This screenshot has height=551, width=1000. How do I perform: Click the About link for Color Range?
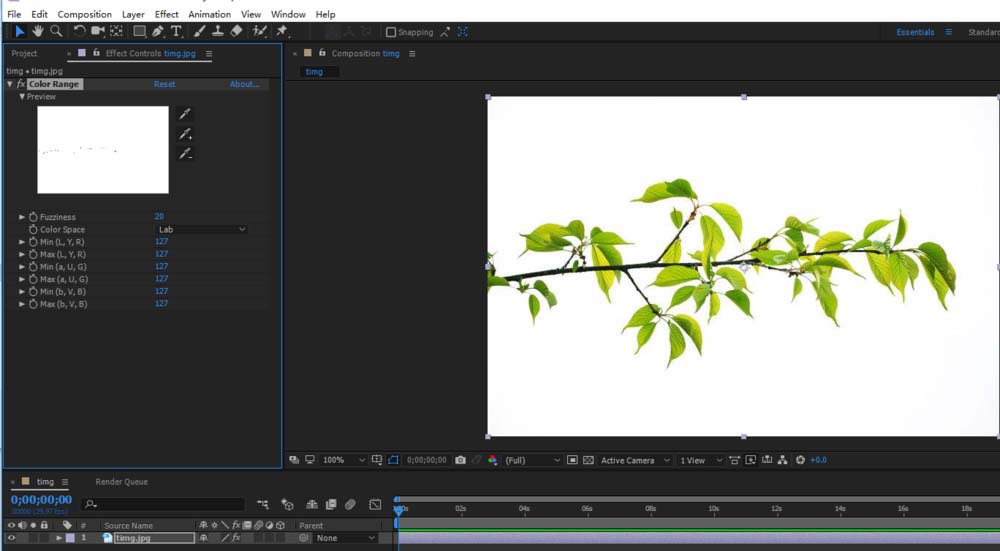(x=244, y=85)
